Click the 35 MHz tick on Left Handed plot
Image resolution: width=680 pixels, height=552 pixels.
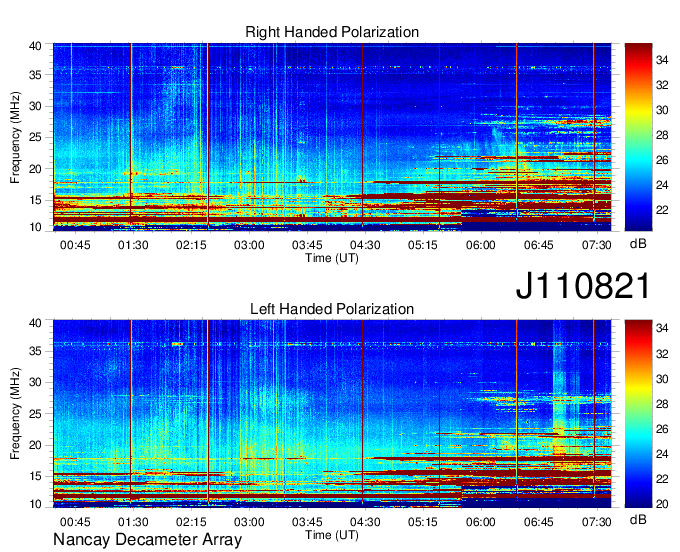[x=35, y=351]
